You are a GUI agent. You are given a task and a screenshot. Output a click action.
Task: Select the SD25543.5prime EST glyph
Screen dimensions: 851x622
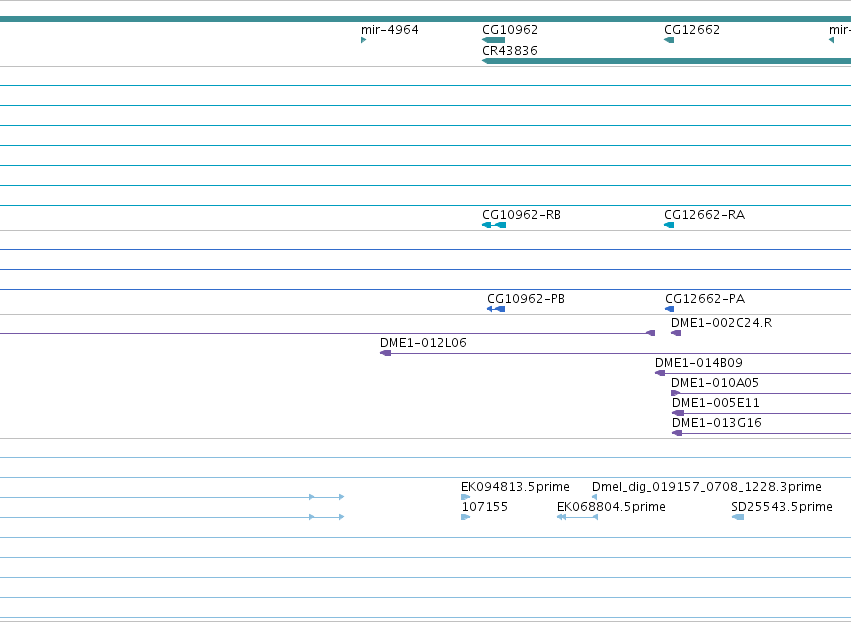point(738,517)
